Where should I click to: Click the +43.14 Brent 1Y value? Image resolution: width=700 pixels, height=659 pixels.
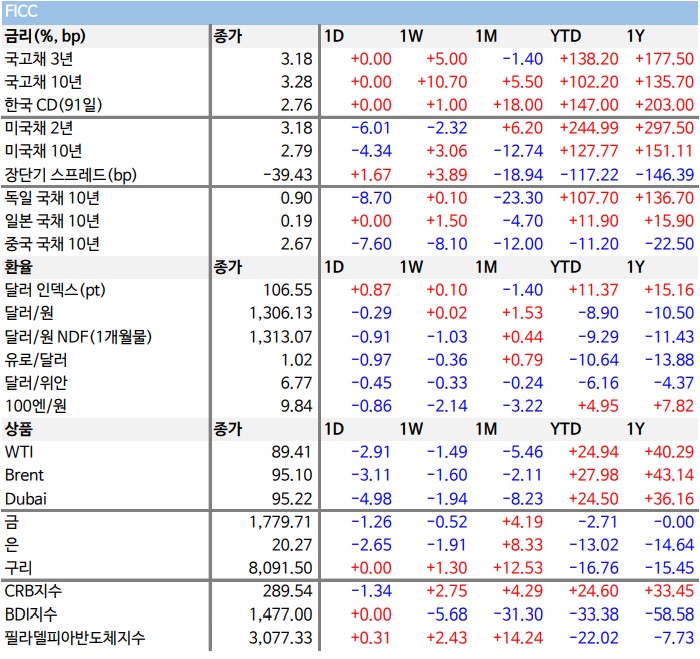point(669,475)
